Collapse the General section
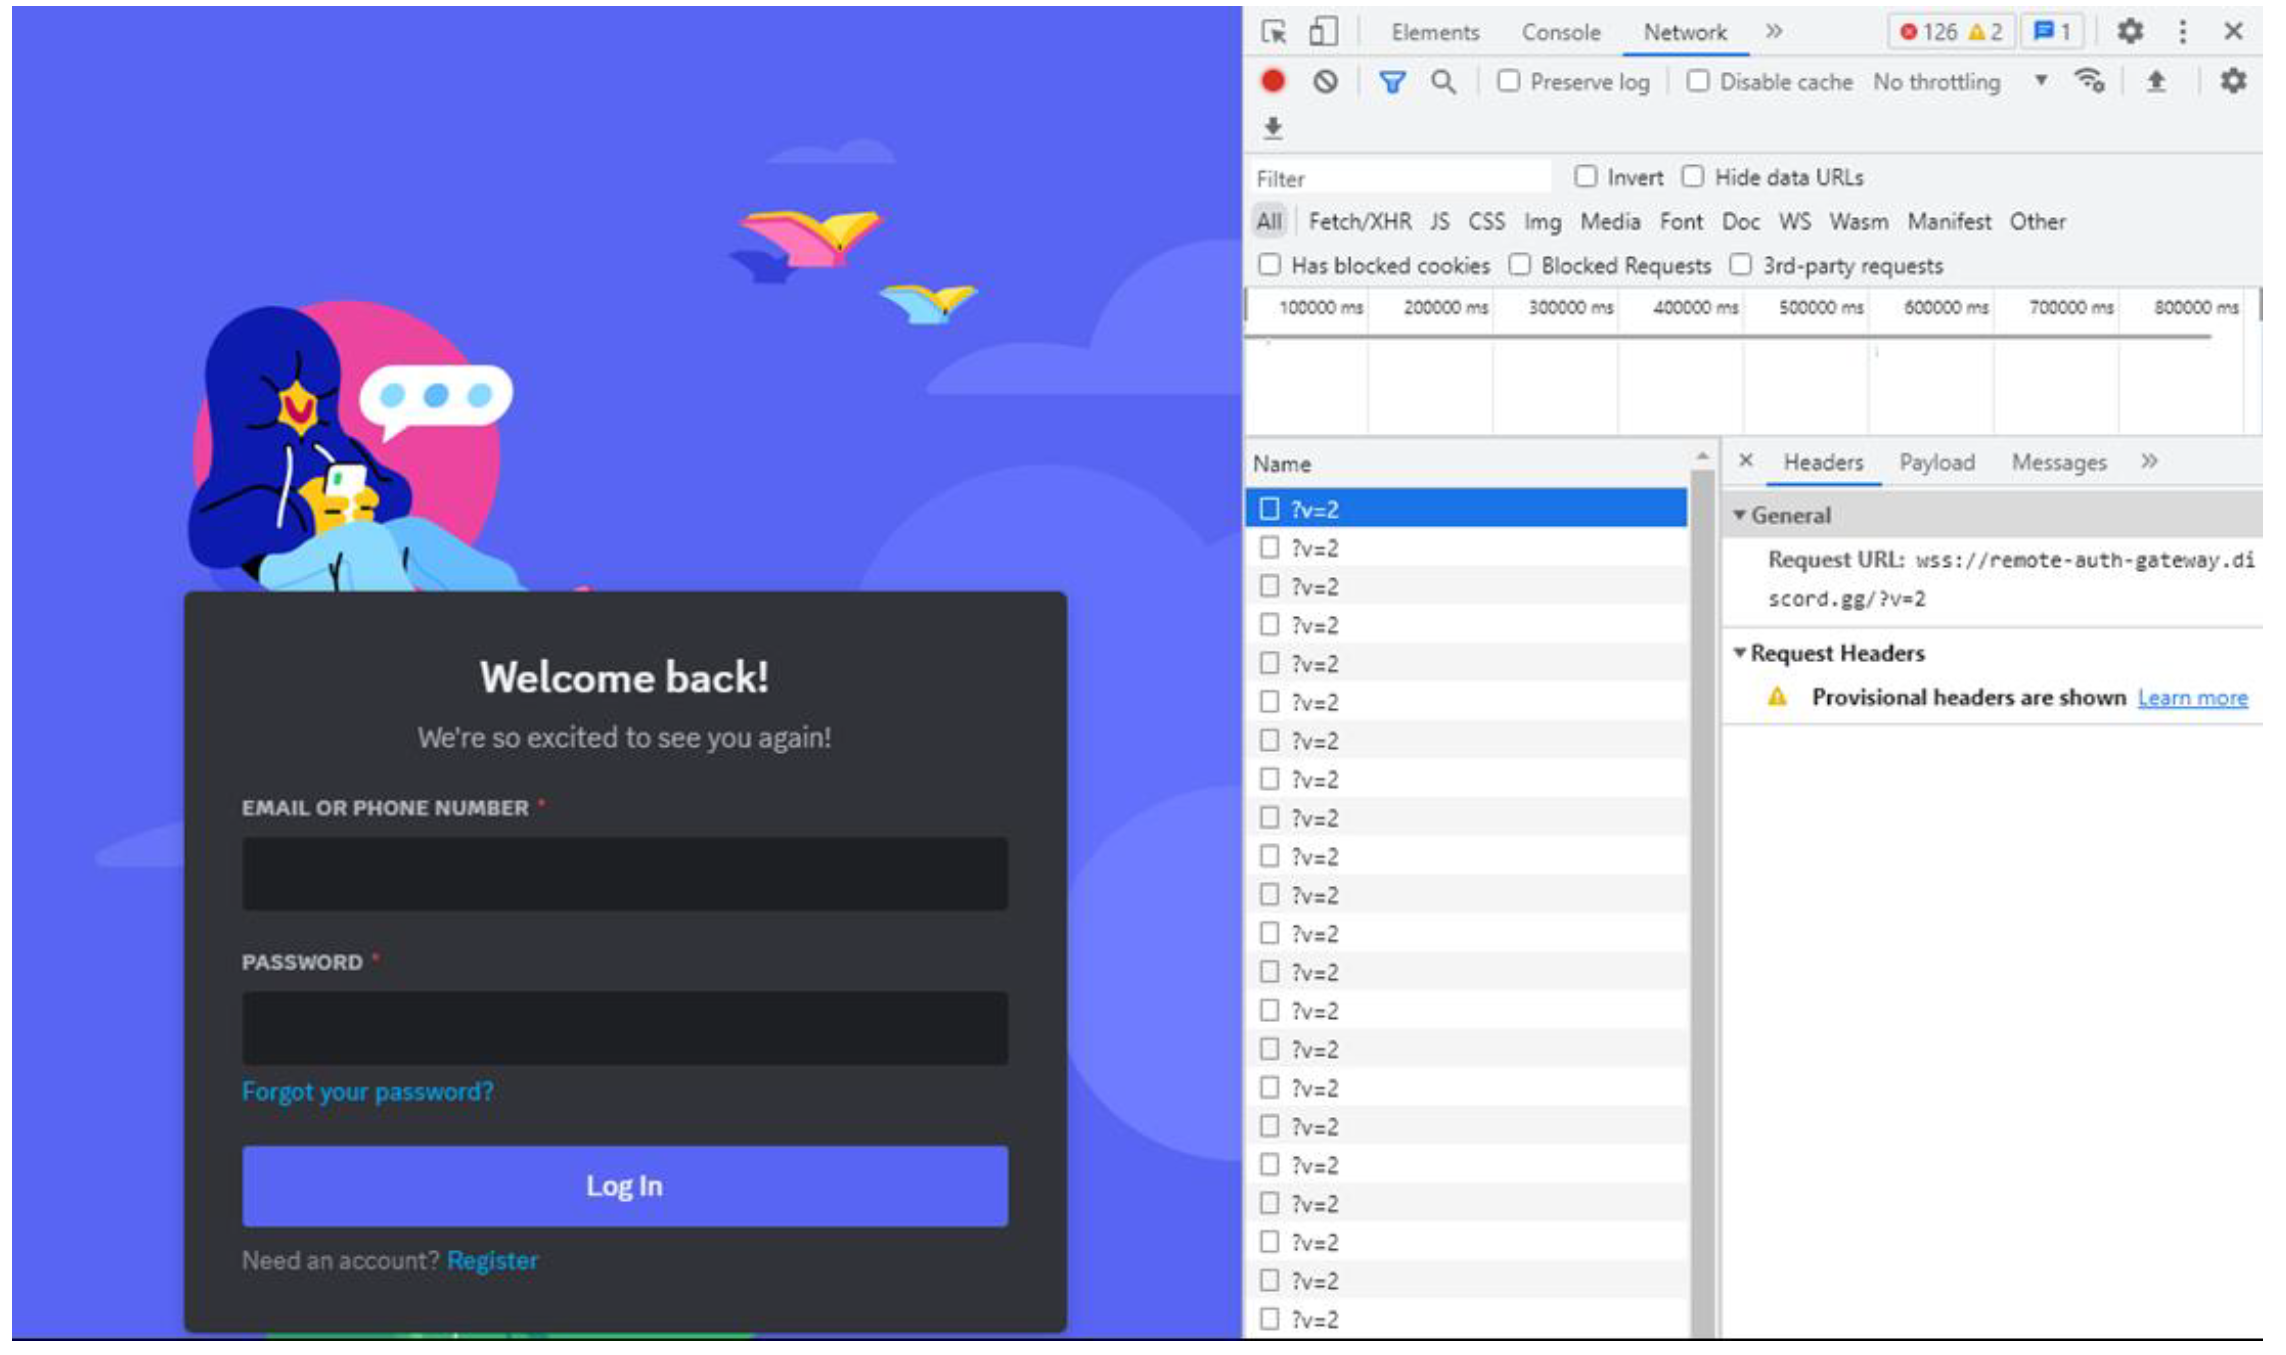This screenshot has height=1355, width=2286. coord(1739,515)
